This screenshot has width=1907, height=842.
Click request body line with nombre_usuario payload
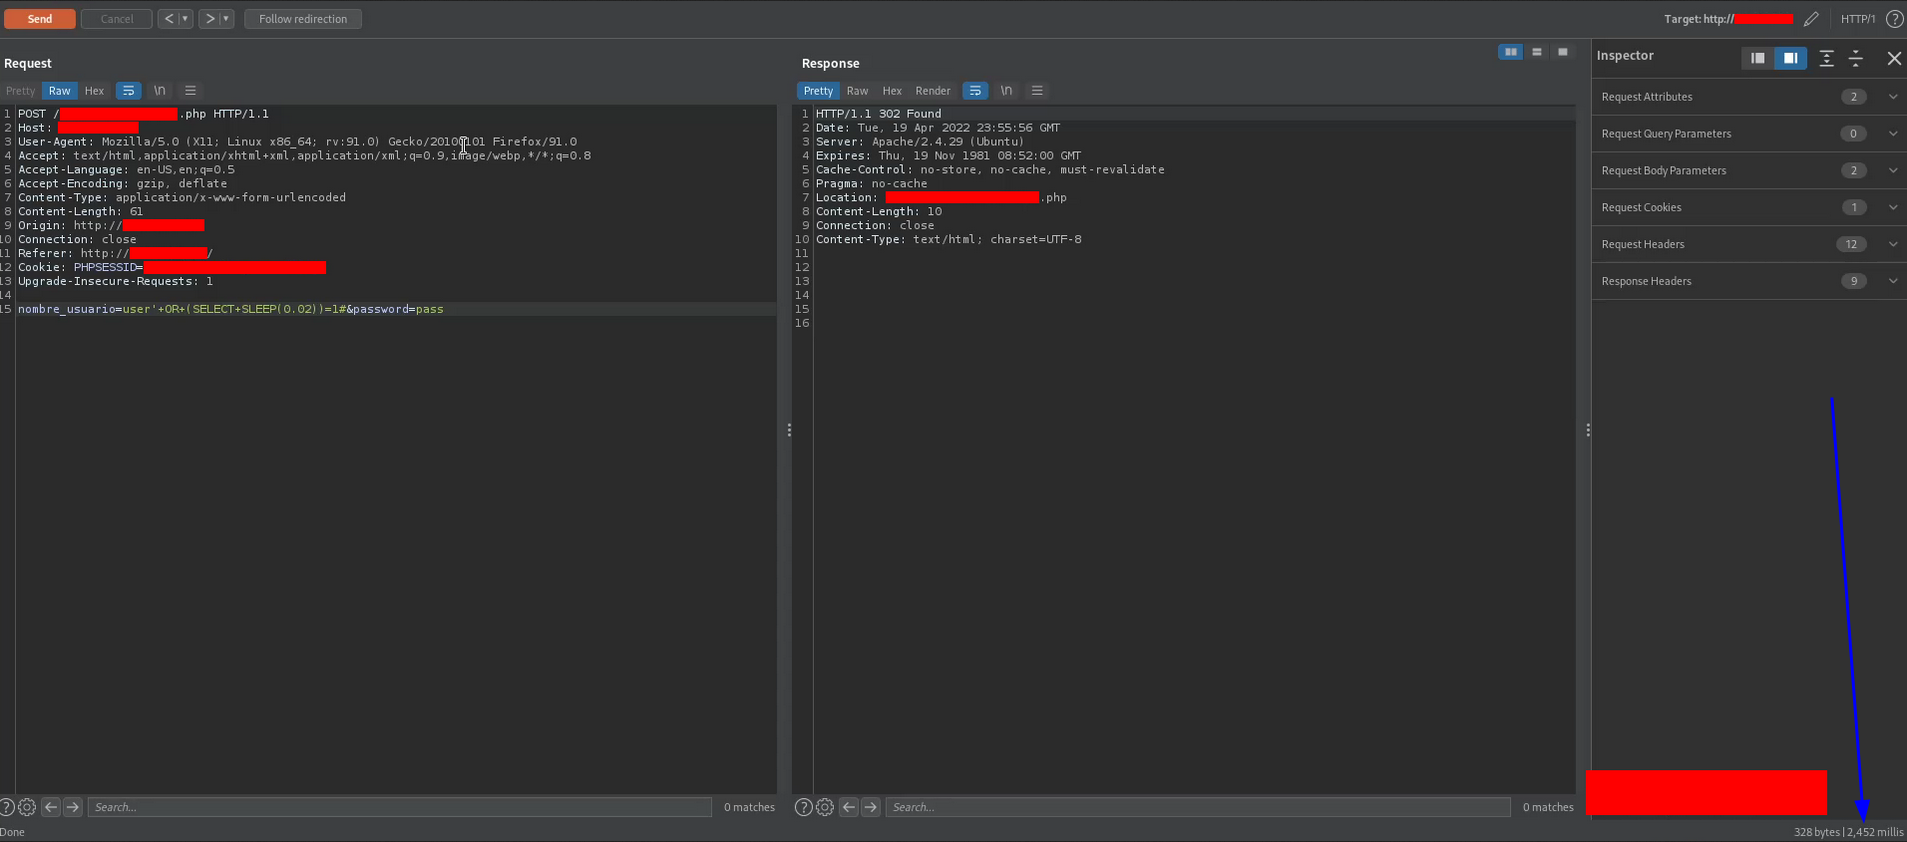click(230, 309)
